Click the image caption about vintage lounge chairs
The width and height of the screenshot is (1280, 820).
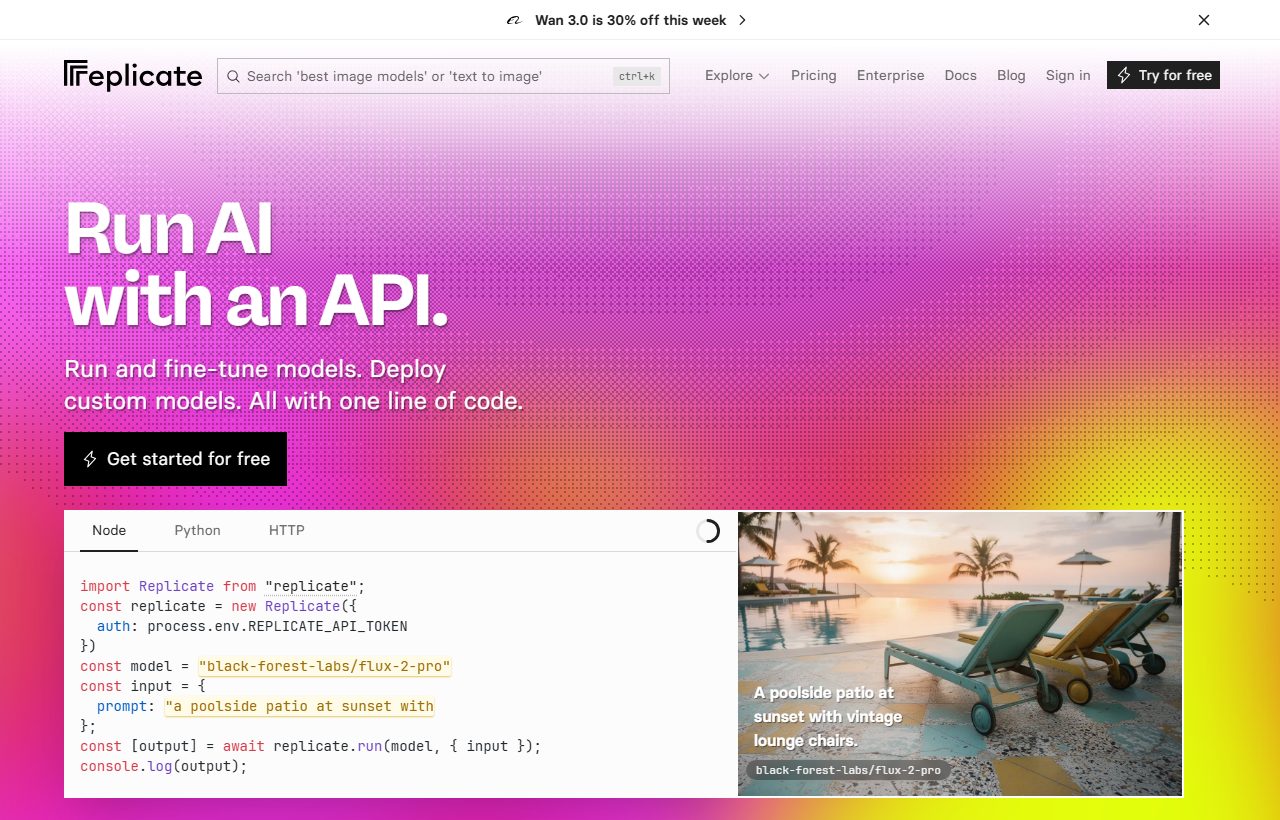[x=828, y=717]
